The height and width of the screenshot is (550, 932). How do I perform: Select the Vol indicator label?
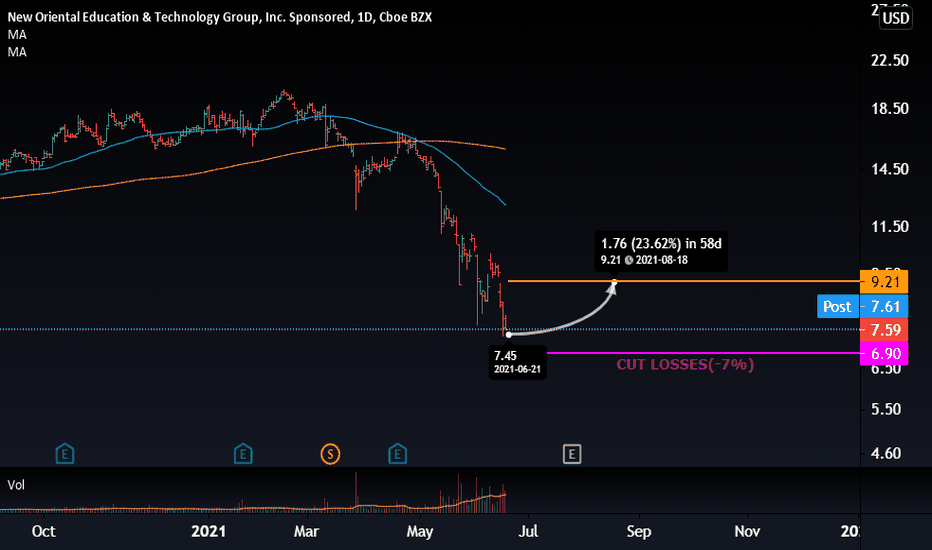16,485
